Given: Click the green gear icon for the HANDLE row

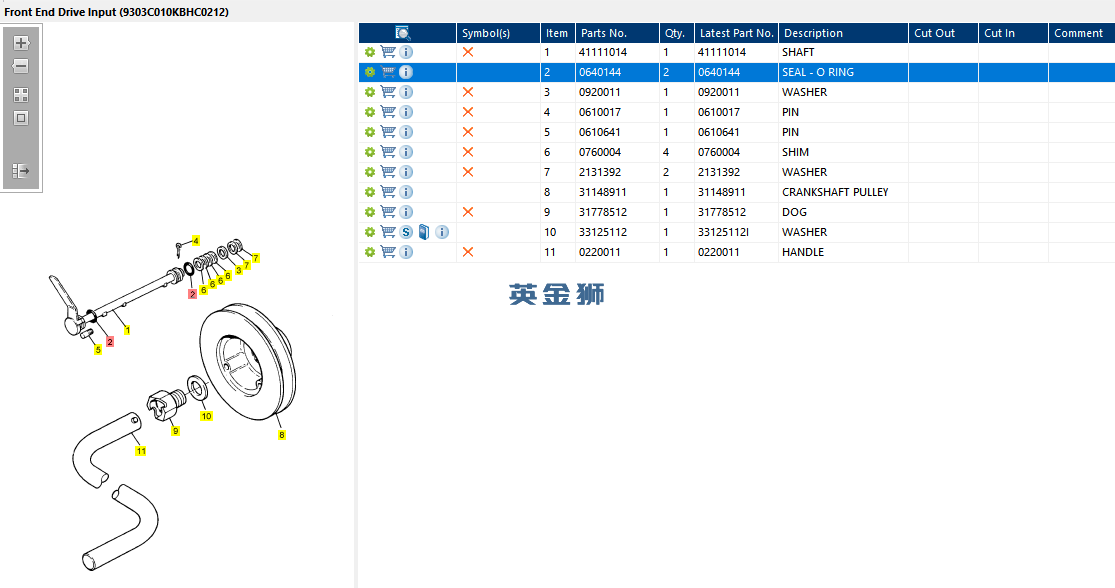Looking at the screenshot, I should click(x=370, y=252).
